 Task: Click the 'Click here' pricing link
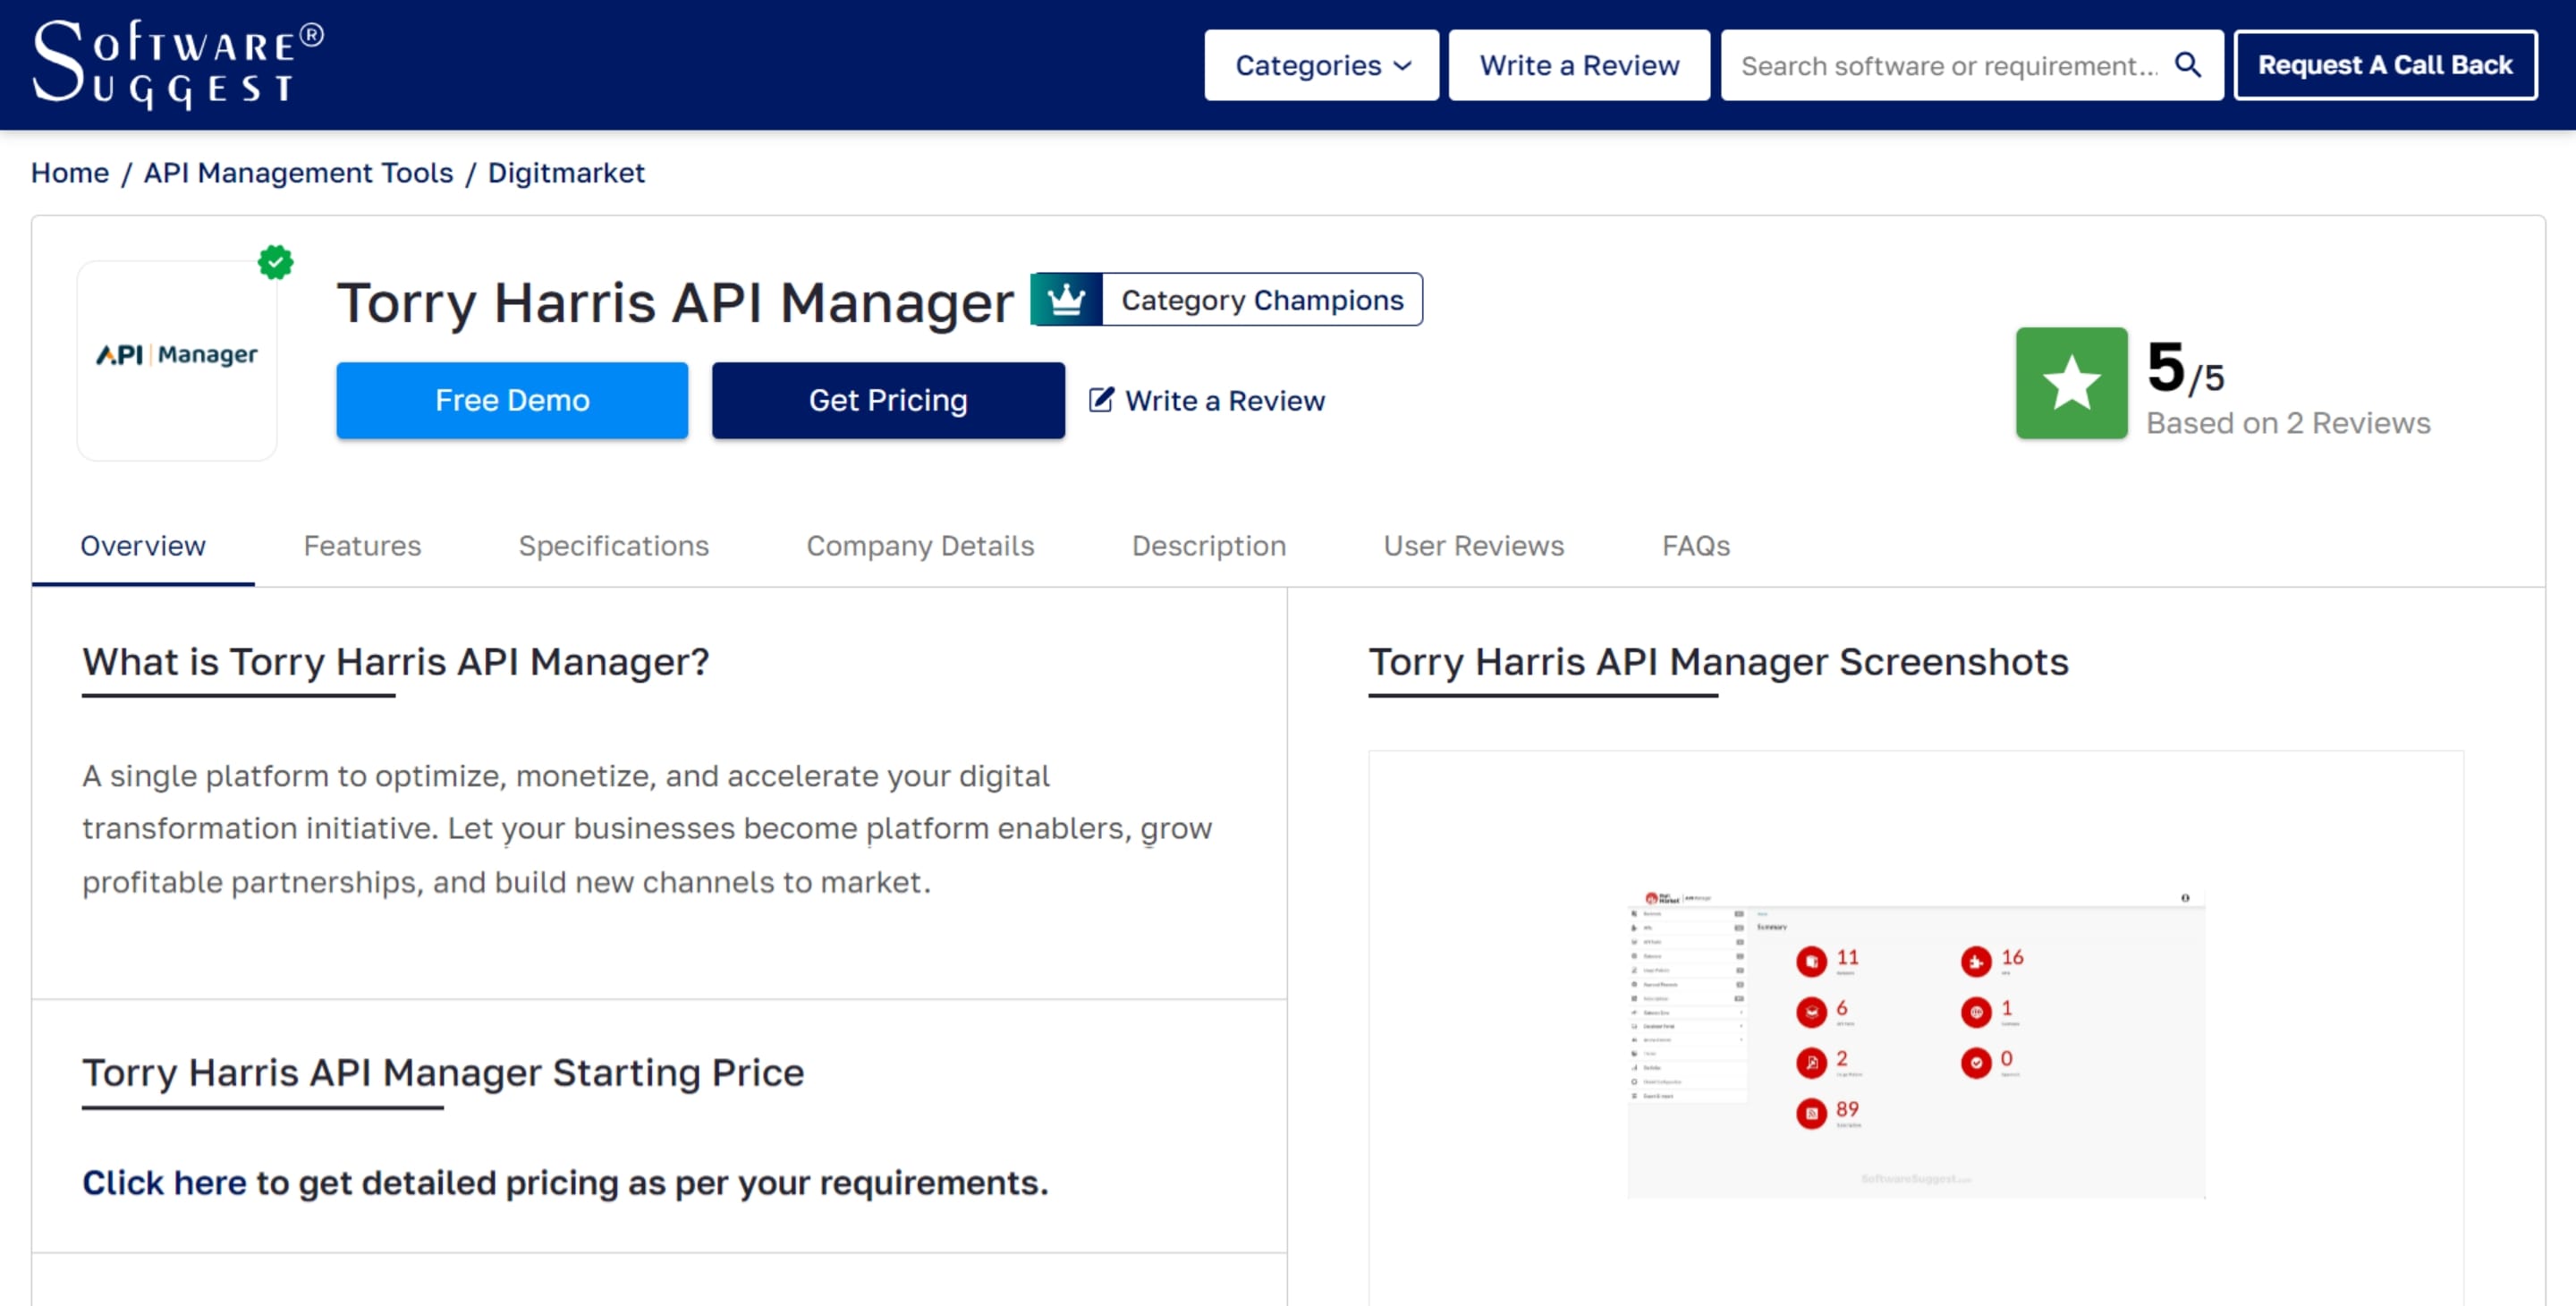[164, 1183]
